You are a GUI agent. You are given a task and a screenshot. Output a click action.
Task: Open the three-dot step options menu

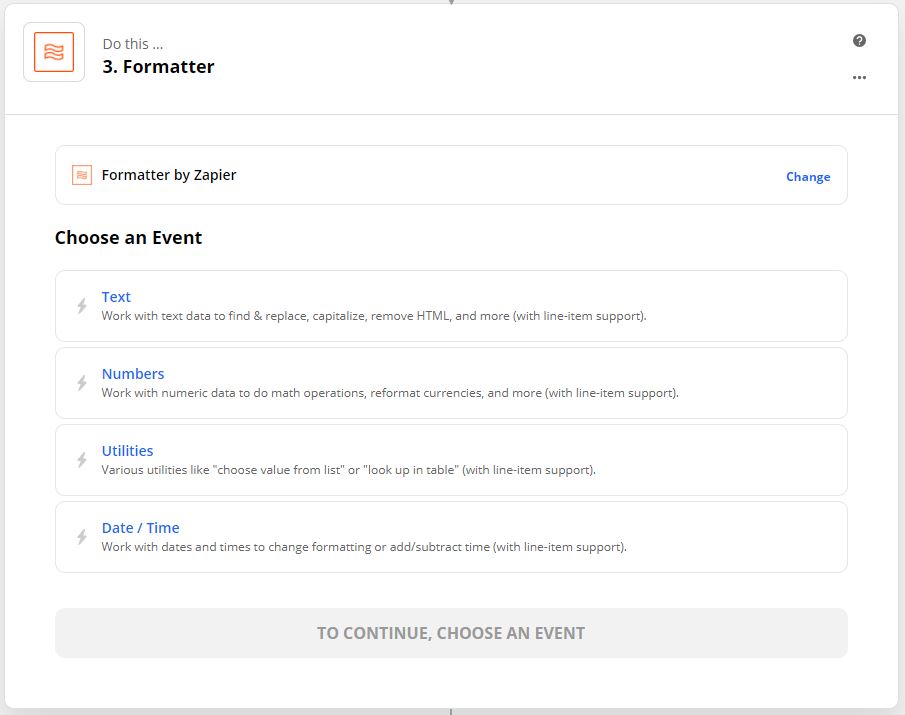click(859, 77)
